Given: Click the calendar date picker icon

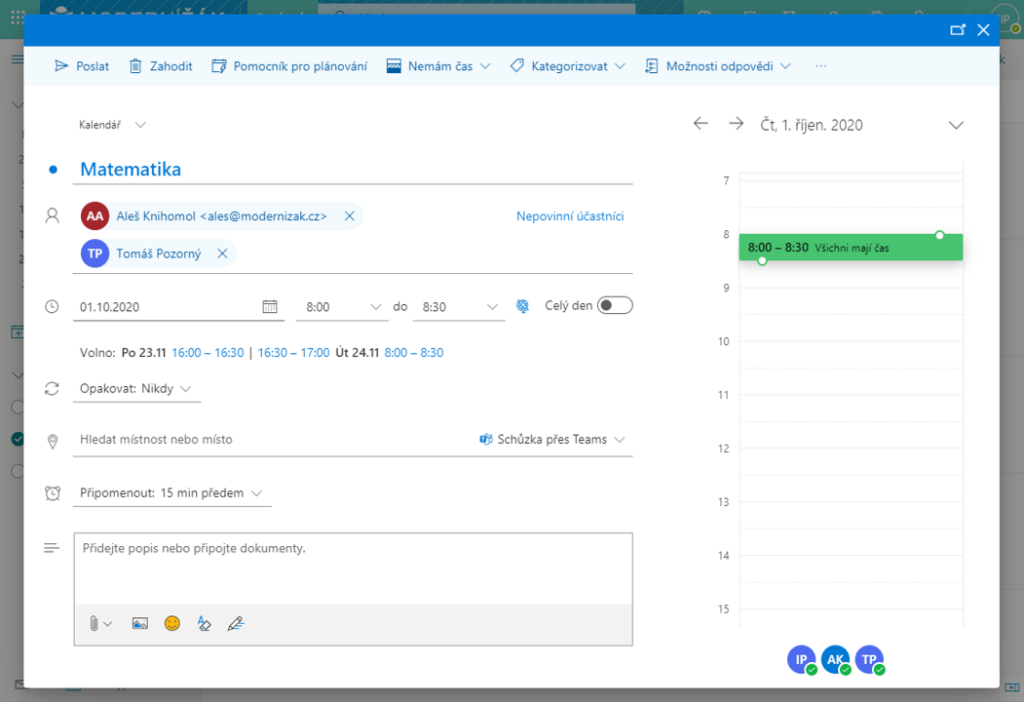Looking at the screenshot, I should pyautogui.click(x=270, y=307).
